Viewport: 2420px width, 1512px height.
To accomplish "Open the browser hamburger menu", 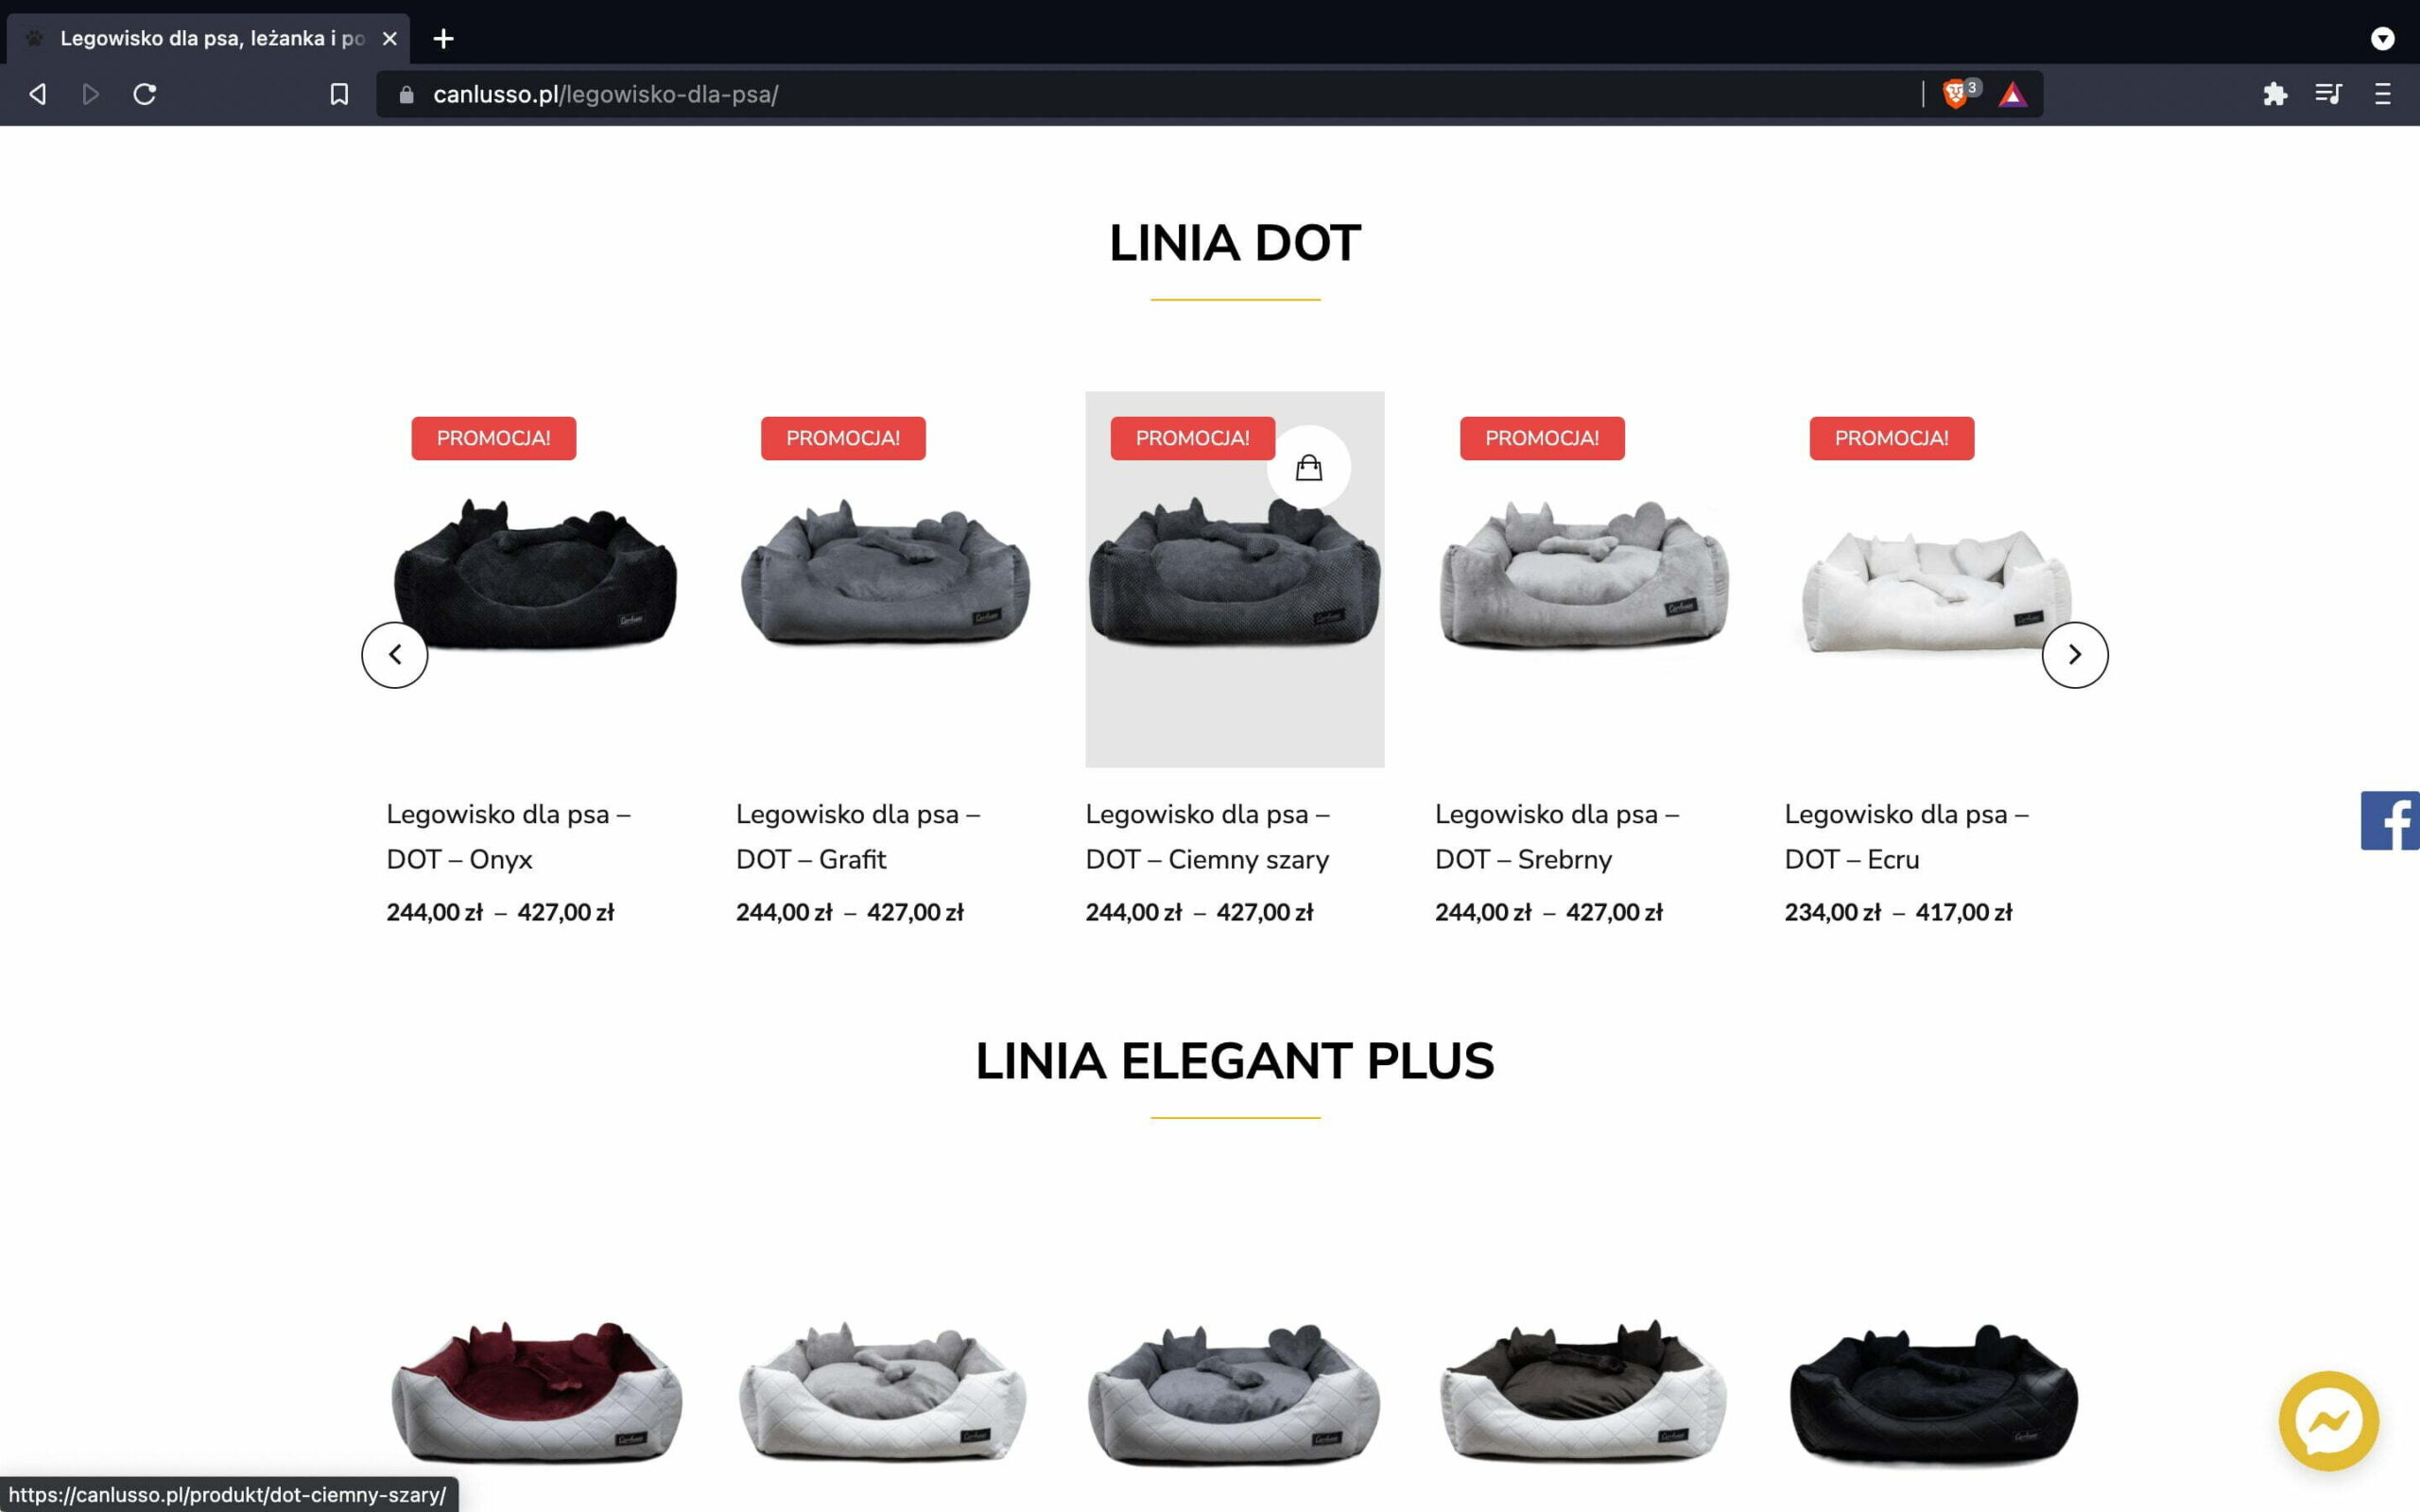I will tap(2383, 94).
